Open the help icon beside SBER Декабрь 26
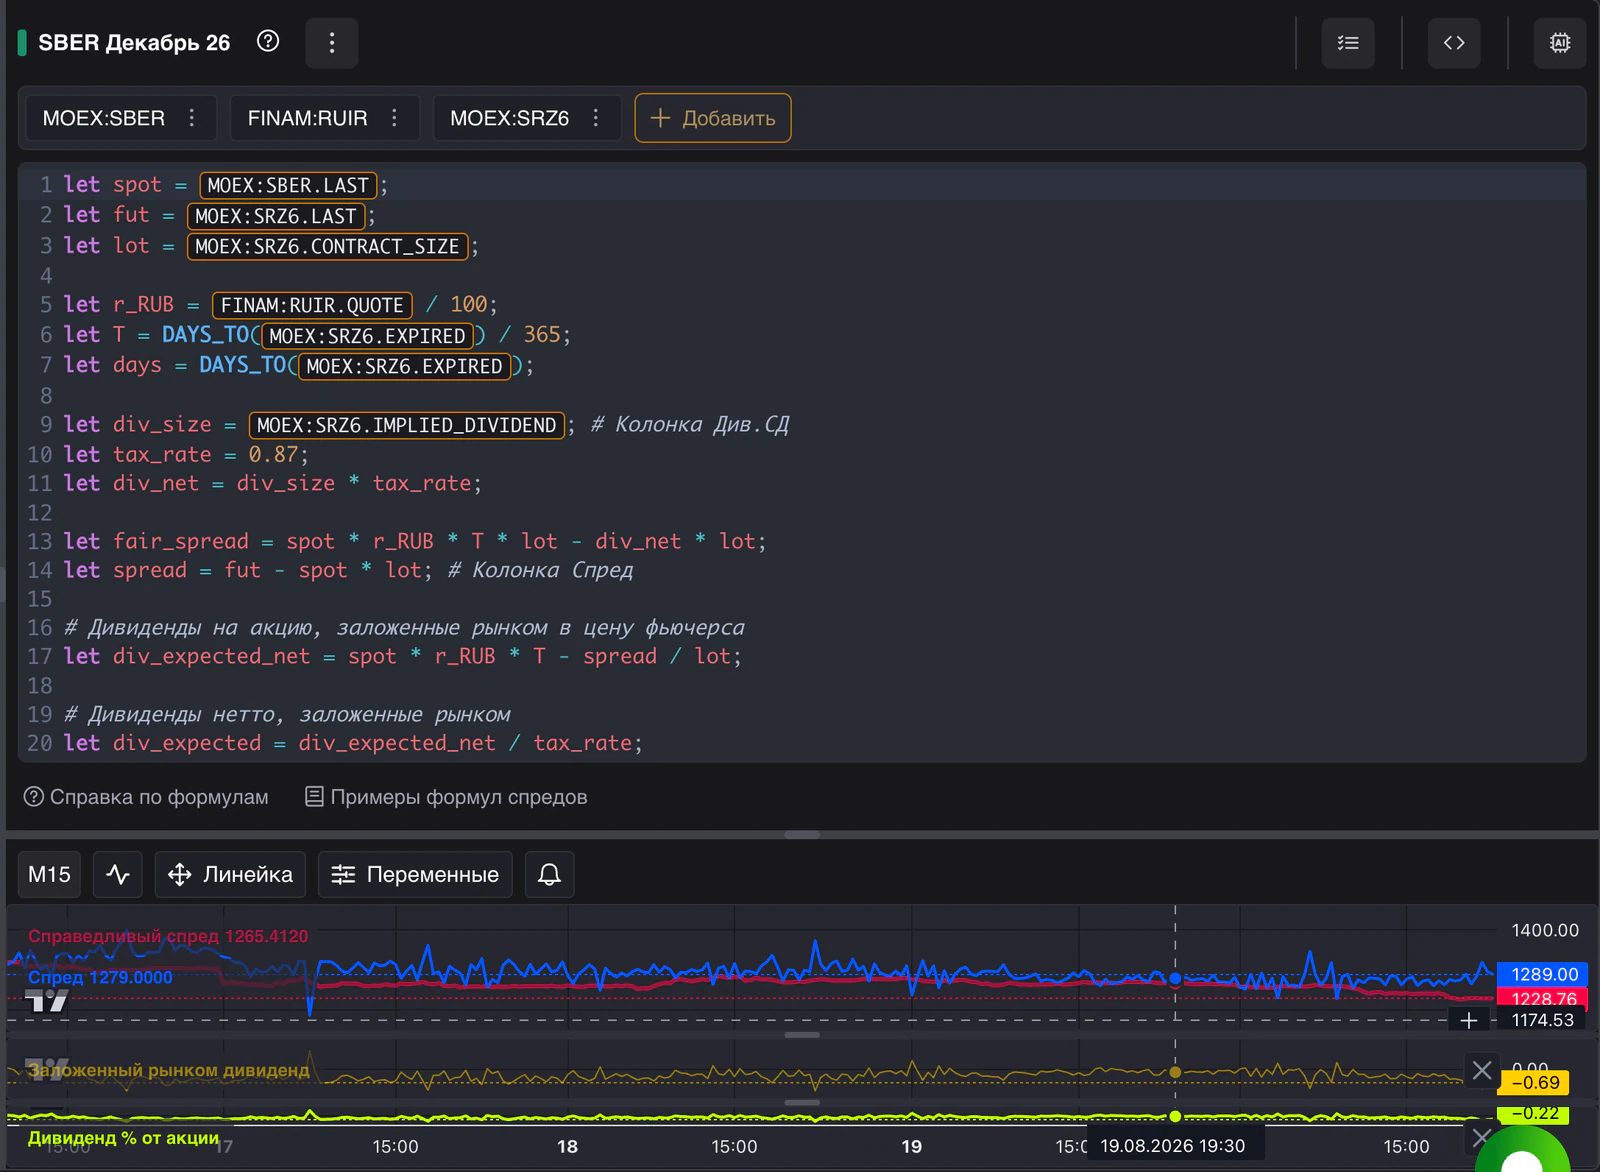 (268, 41)
